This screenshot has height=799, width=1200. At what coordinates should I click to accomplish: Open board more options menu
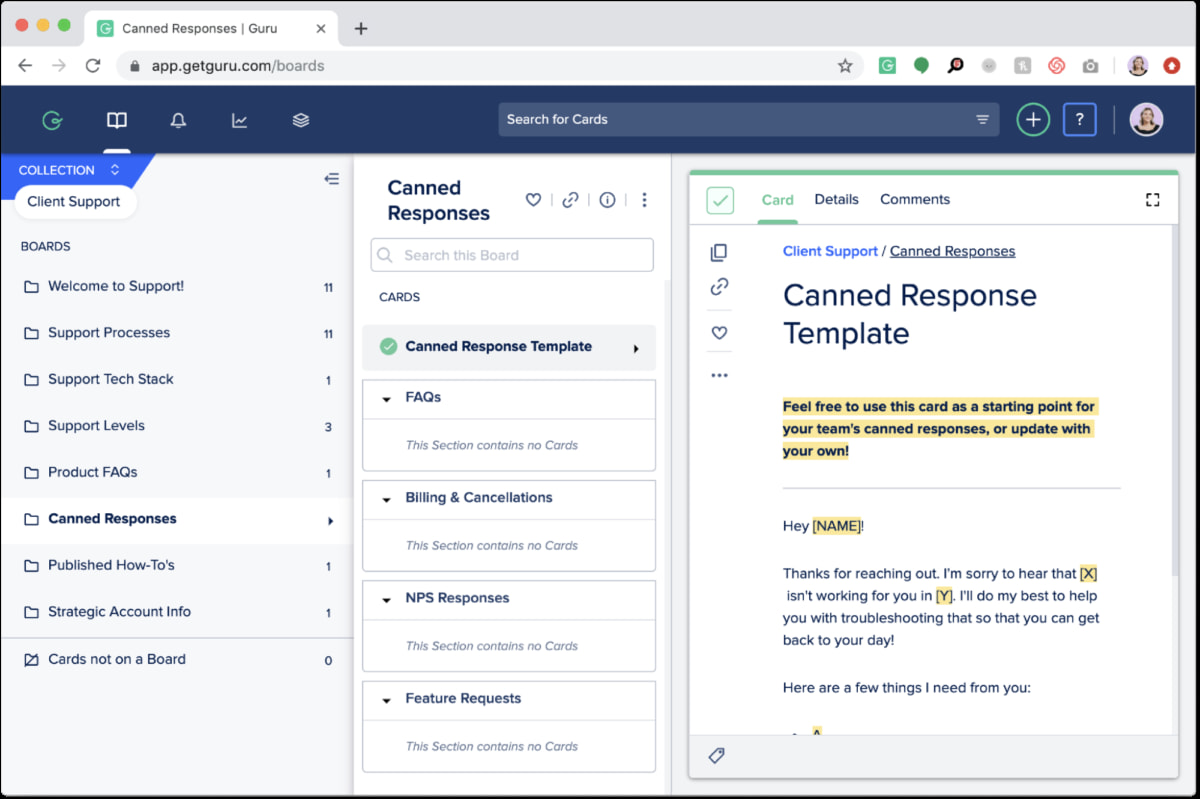click(644, 200)
